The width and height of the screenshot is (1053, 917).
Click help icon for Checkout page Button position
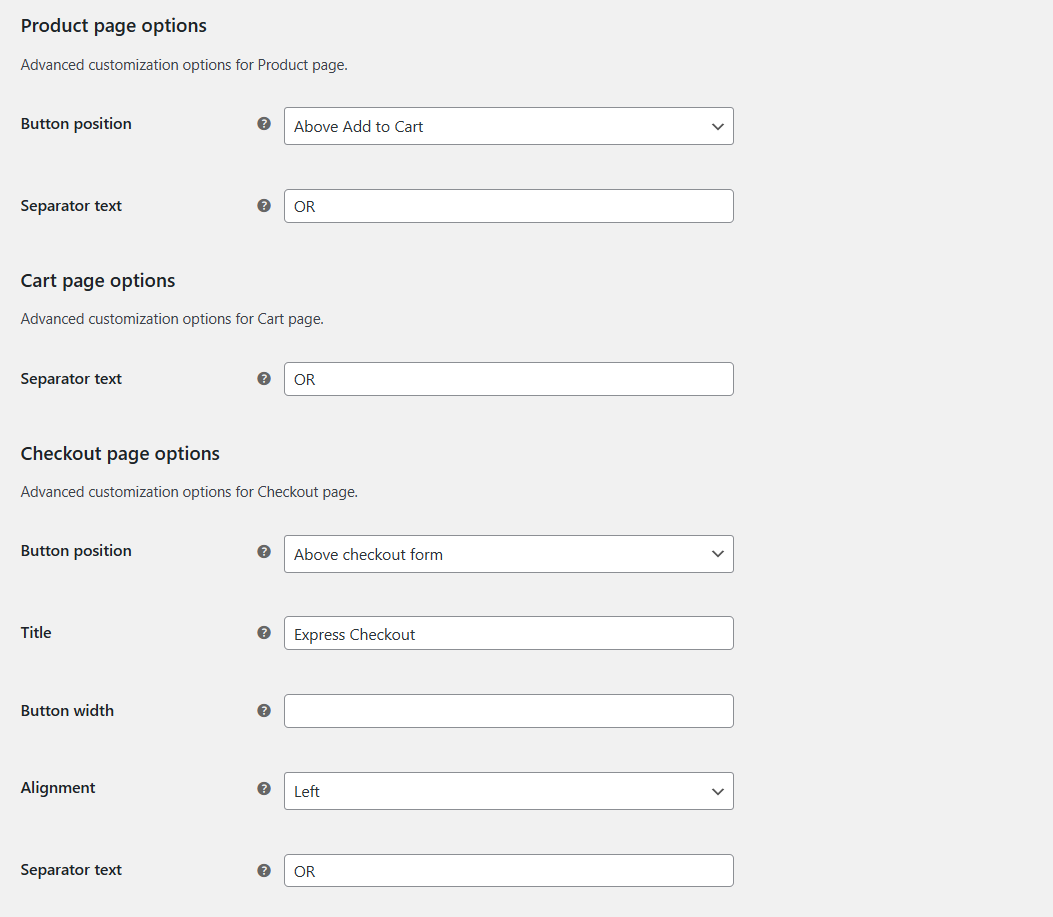264,552
